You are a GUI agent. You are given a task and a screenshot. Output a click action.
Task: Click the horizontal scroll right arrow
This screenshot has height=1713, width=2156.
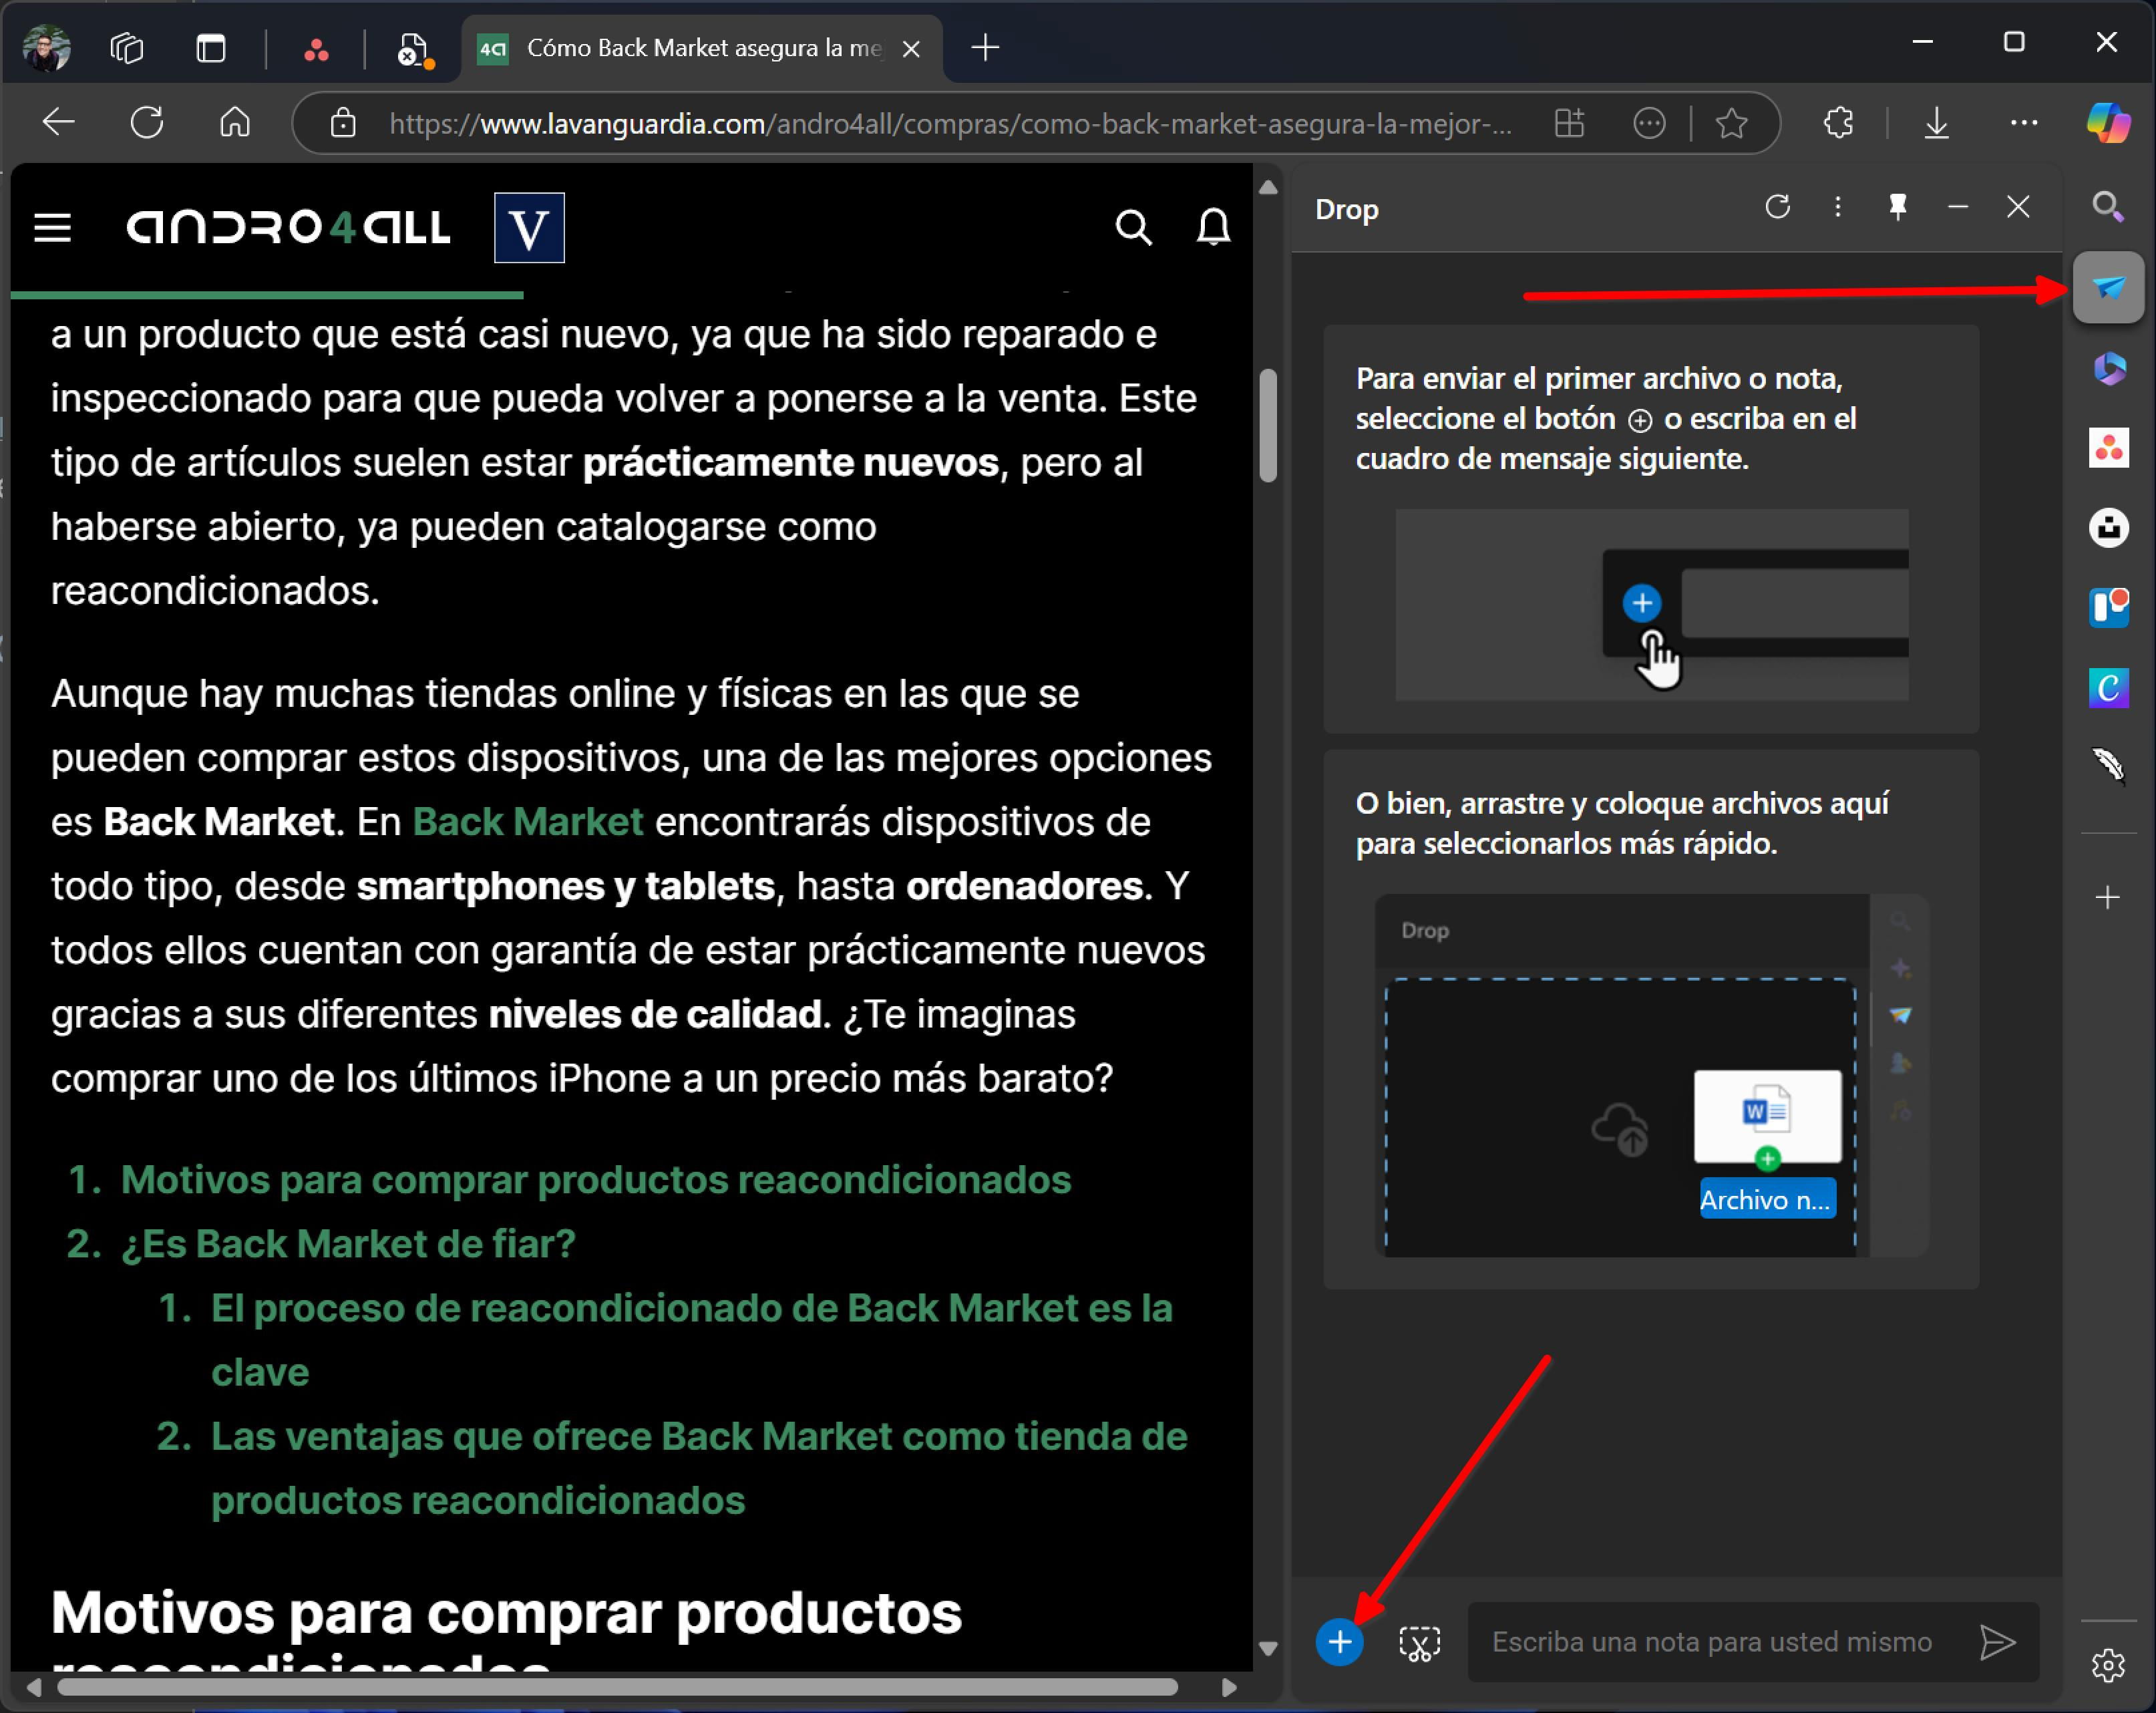pos(1229,1687)
